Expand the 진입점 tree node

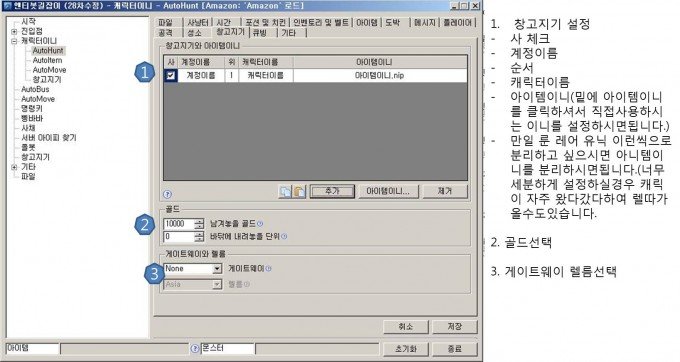pos(14,31)
